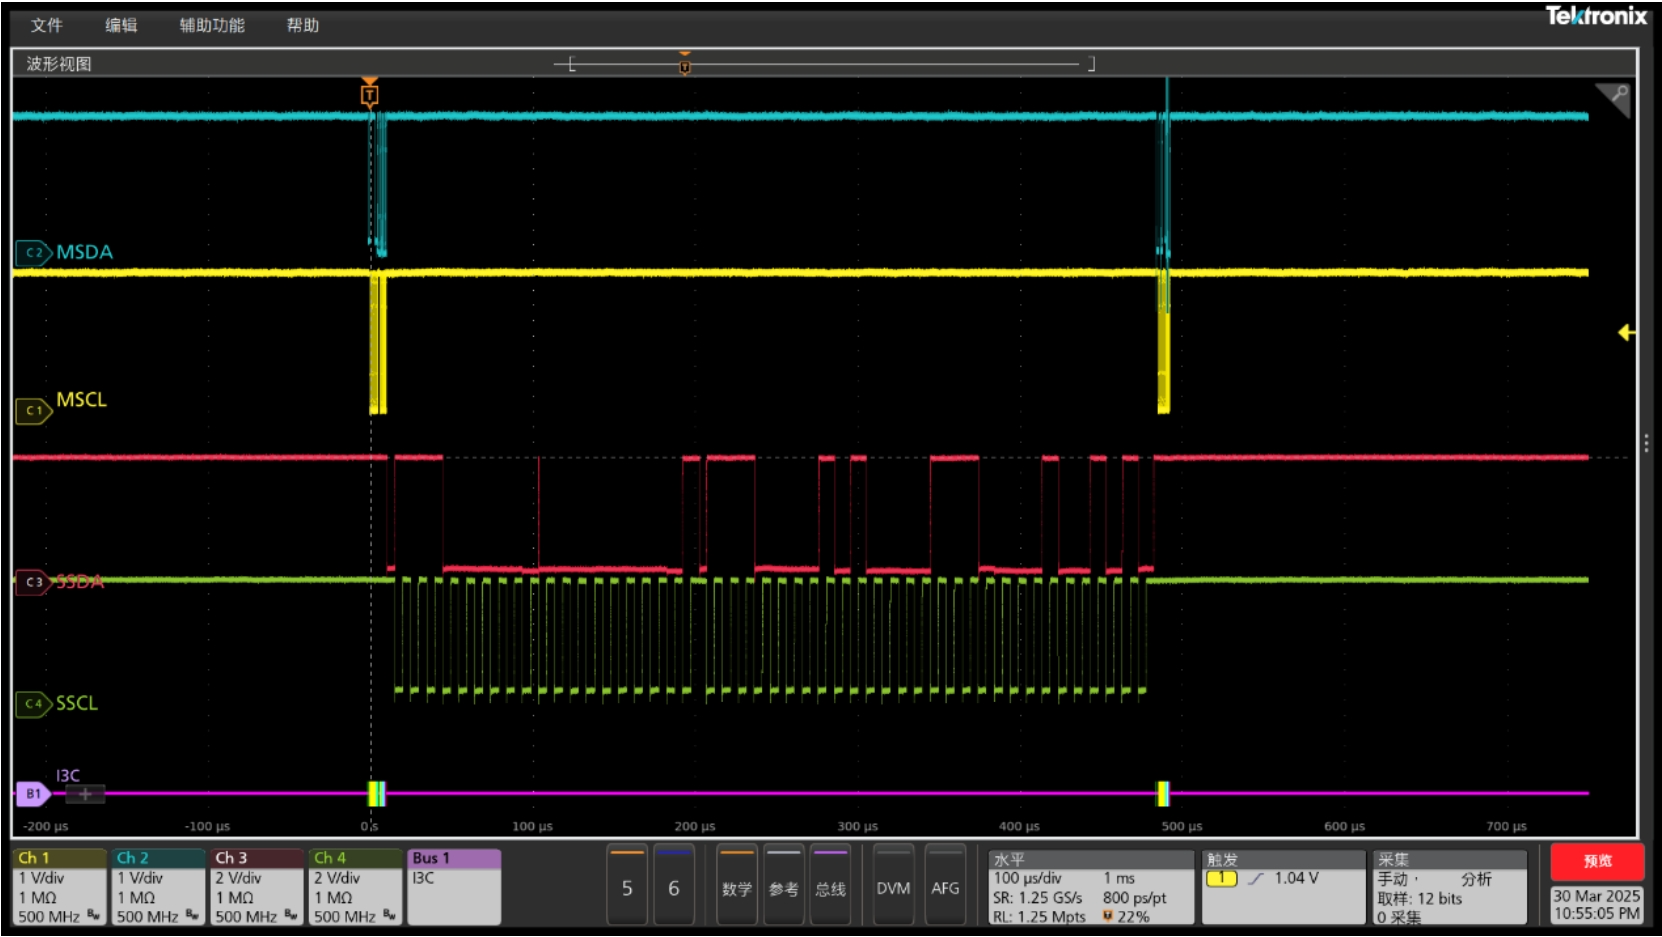Toggle channel 6 on
This screenshot has width=1662, height=937.
coord(674,887)
